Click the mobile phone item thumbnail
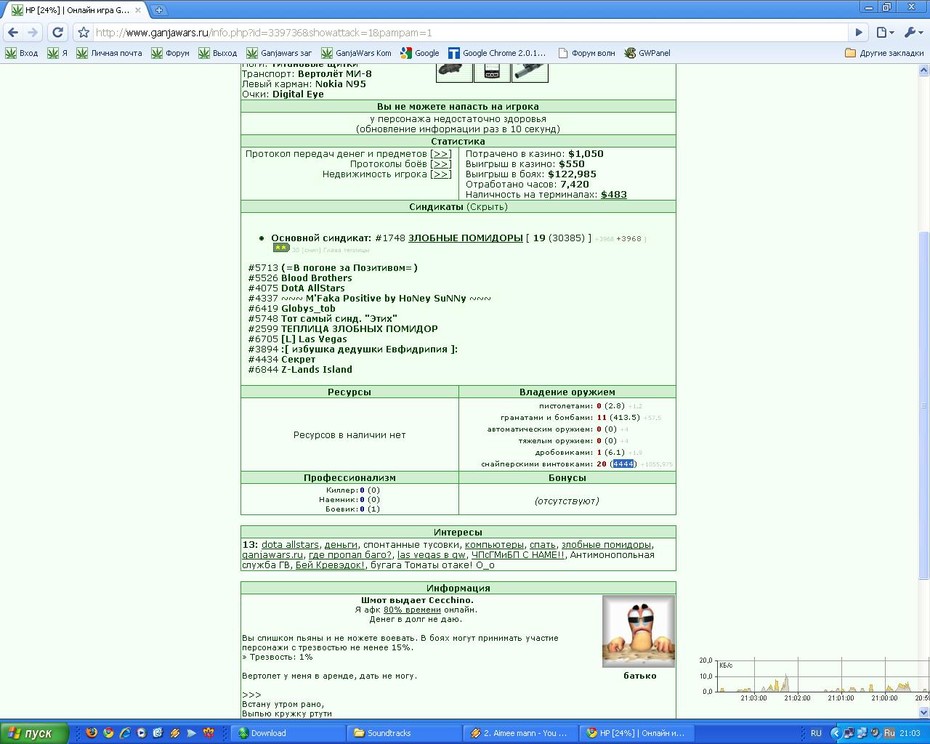Screen dimensions: 930x744 (x=492, y=72)
